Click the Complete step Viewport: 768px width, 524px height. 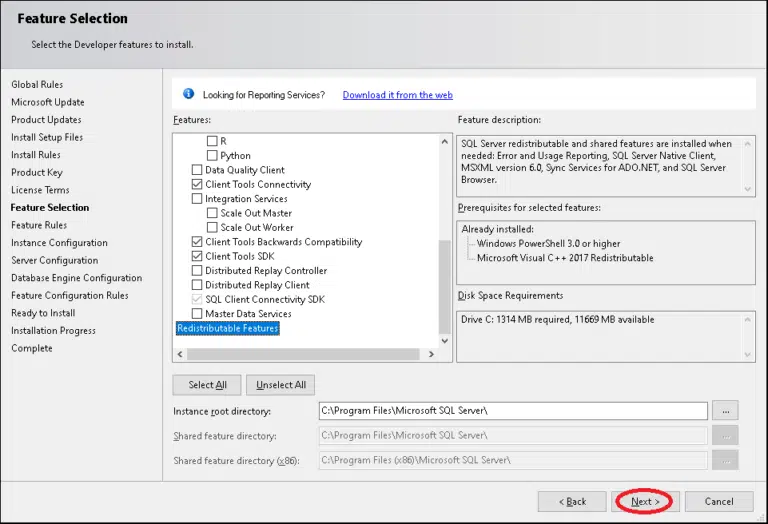point(32,348)
